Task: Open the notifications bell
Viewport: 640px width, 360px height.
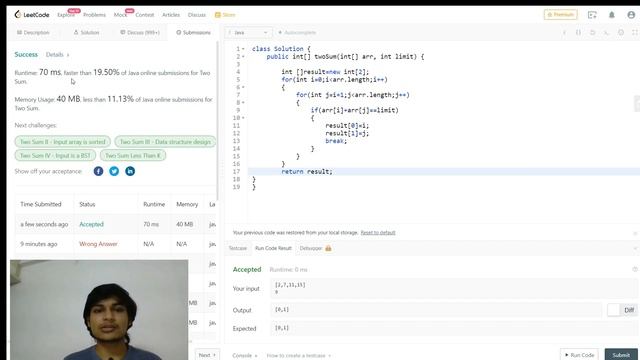Action: 611,15
